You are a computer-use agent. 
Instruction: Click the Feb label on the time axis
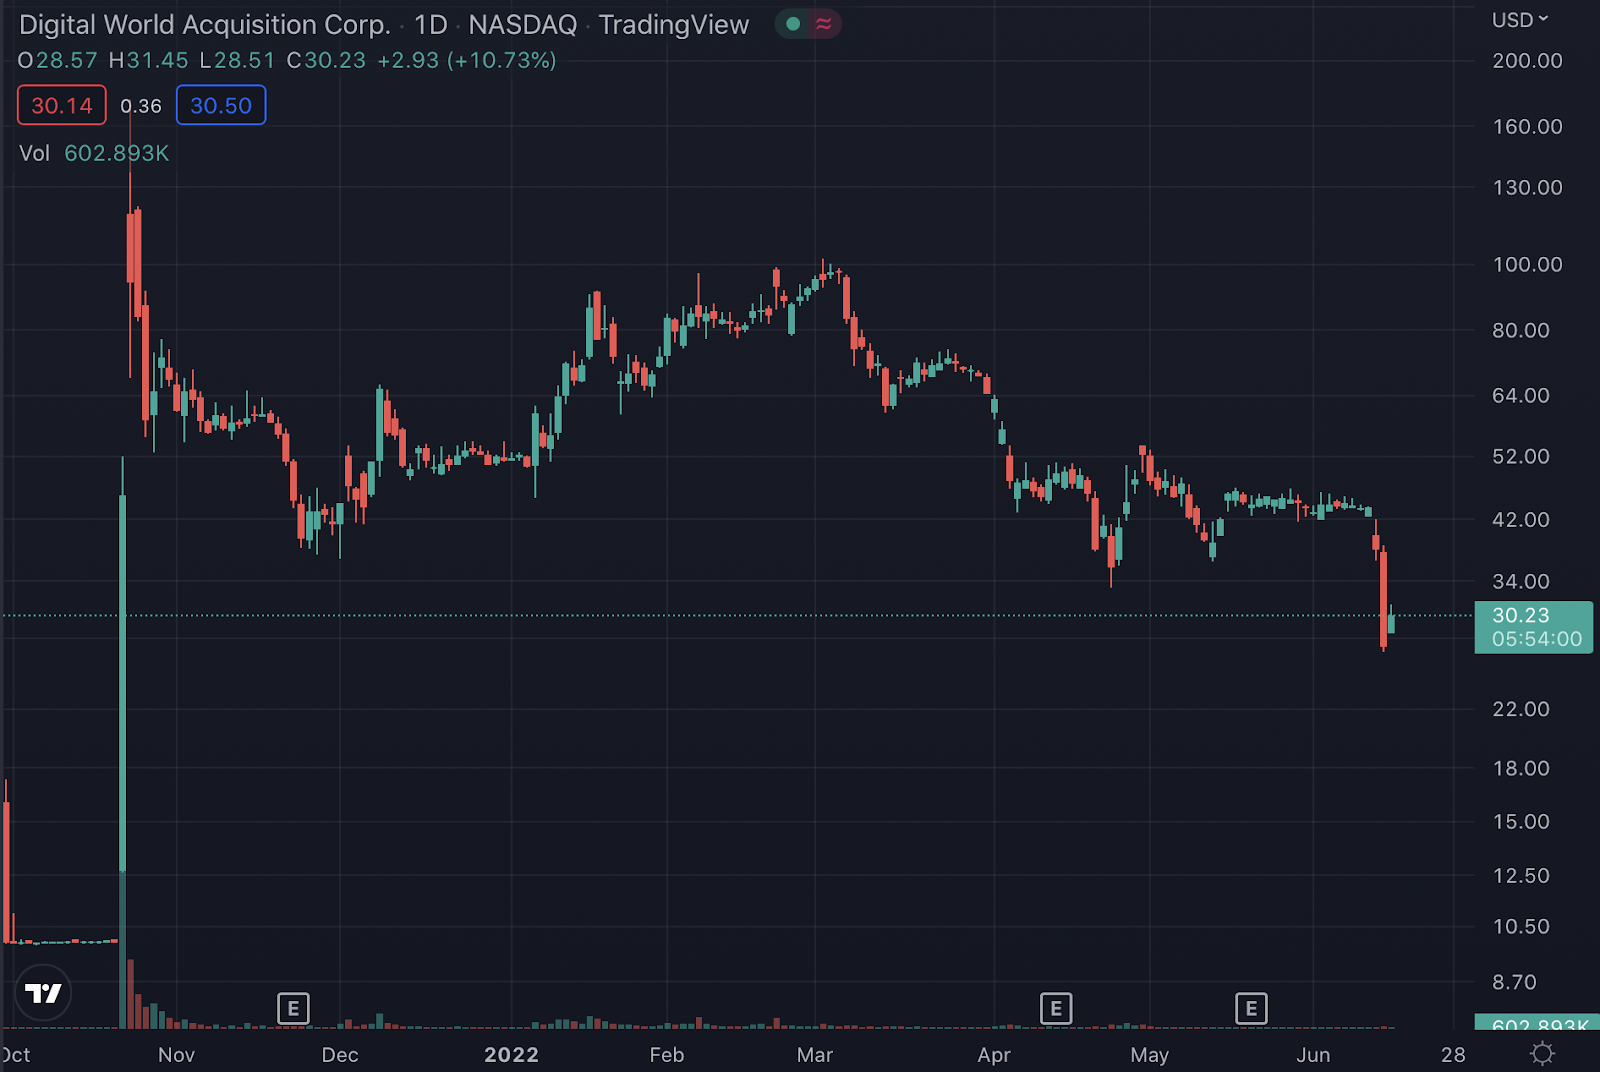667,1055
